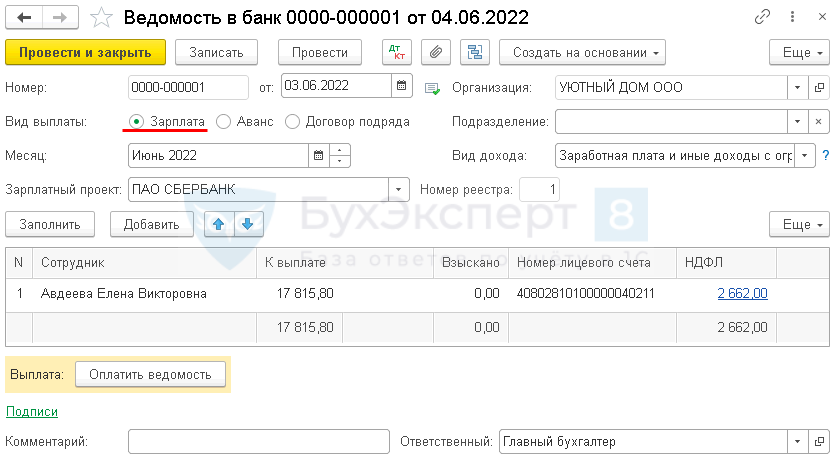Expand the Ответственный dropdown
This screenshot has width=833, height=458.
(x=797, y=441)
